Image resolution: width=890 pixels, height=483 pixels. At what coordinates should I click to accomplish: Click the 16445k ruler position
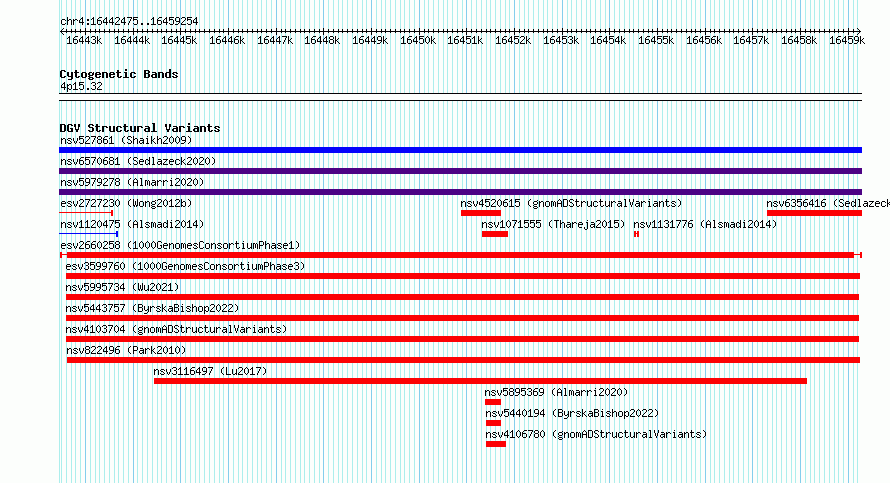coord(179,40)
